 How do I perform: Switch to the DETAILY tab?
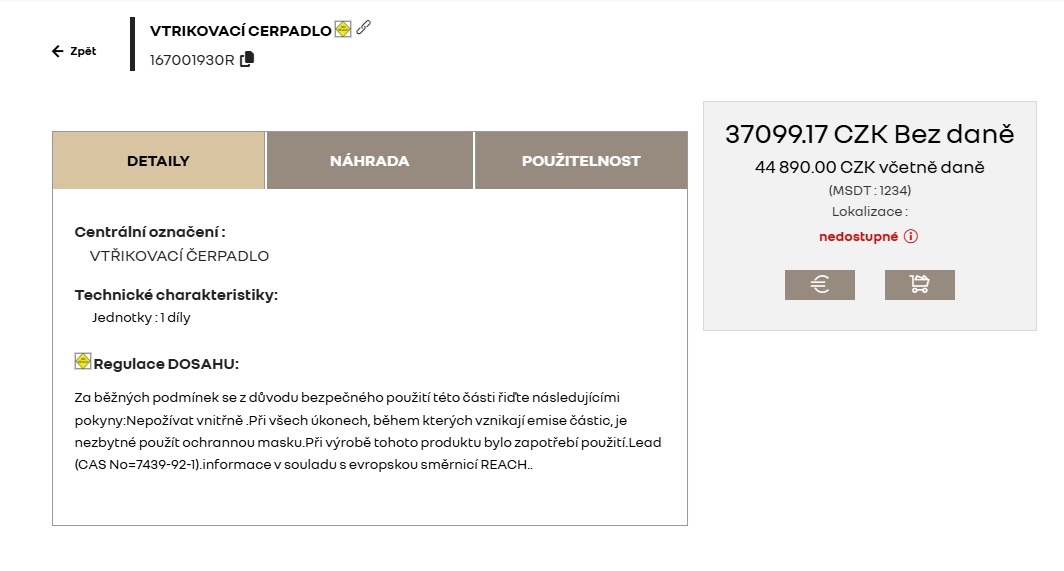pos(158,161)
